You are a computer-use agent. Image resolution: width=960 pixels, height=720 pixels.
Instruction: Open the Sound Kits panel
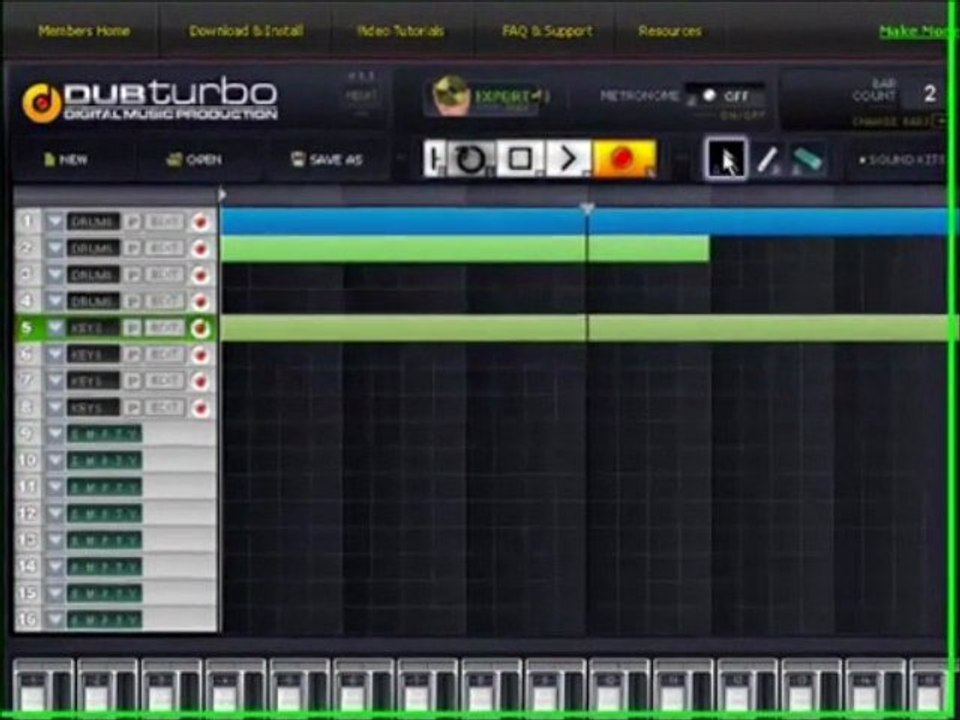(x=901, y=160)
